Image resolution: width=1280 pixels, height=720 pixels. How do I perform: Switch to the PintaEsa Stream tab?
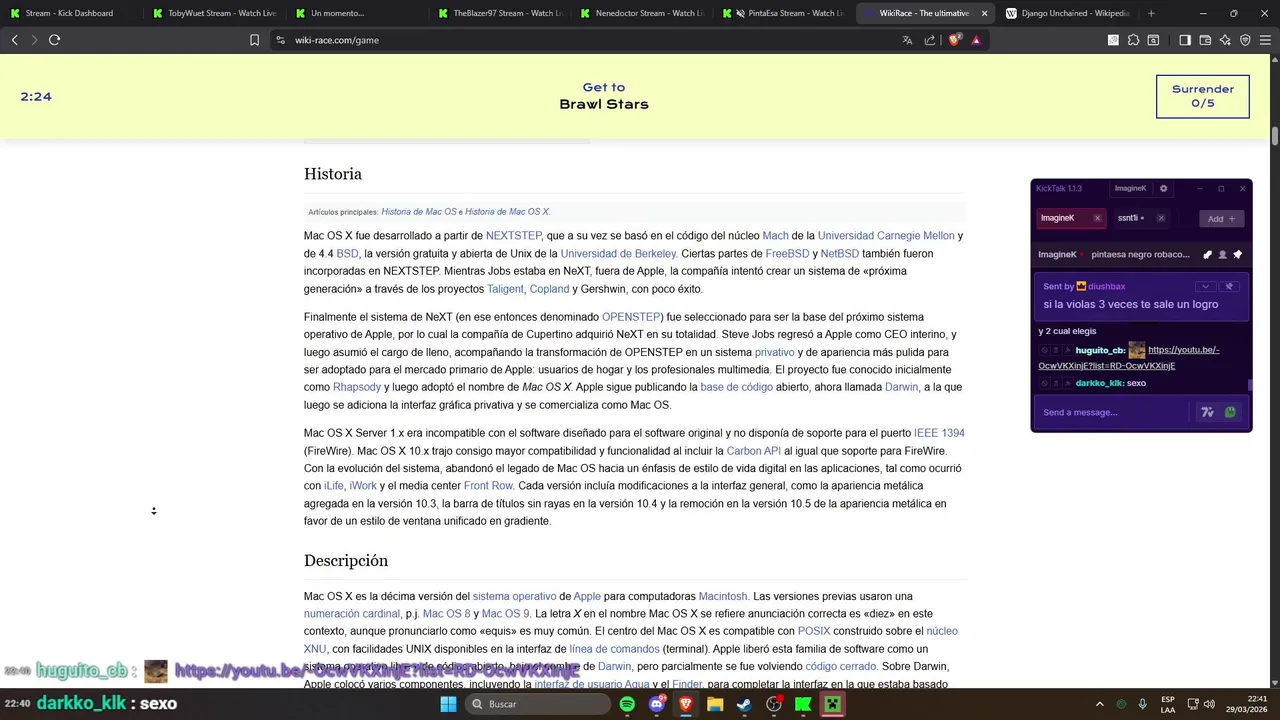(x=785, y=13)
